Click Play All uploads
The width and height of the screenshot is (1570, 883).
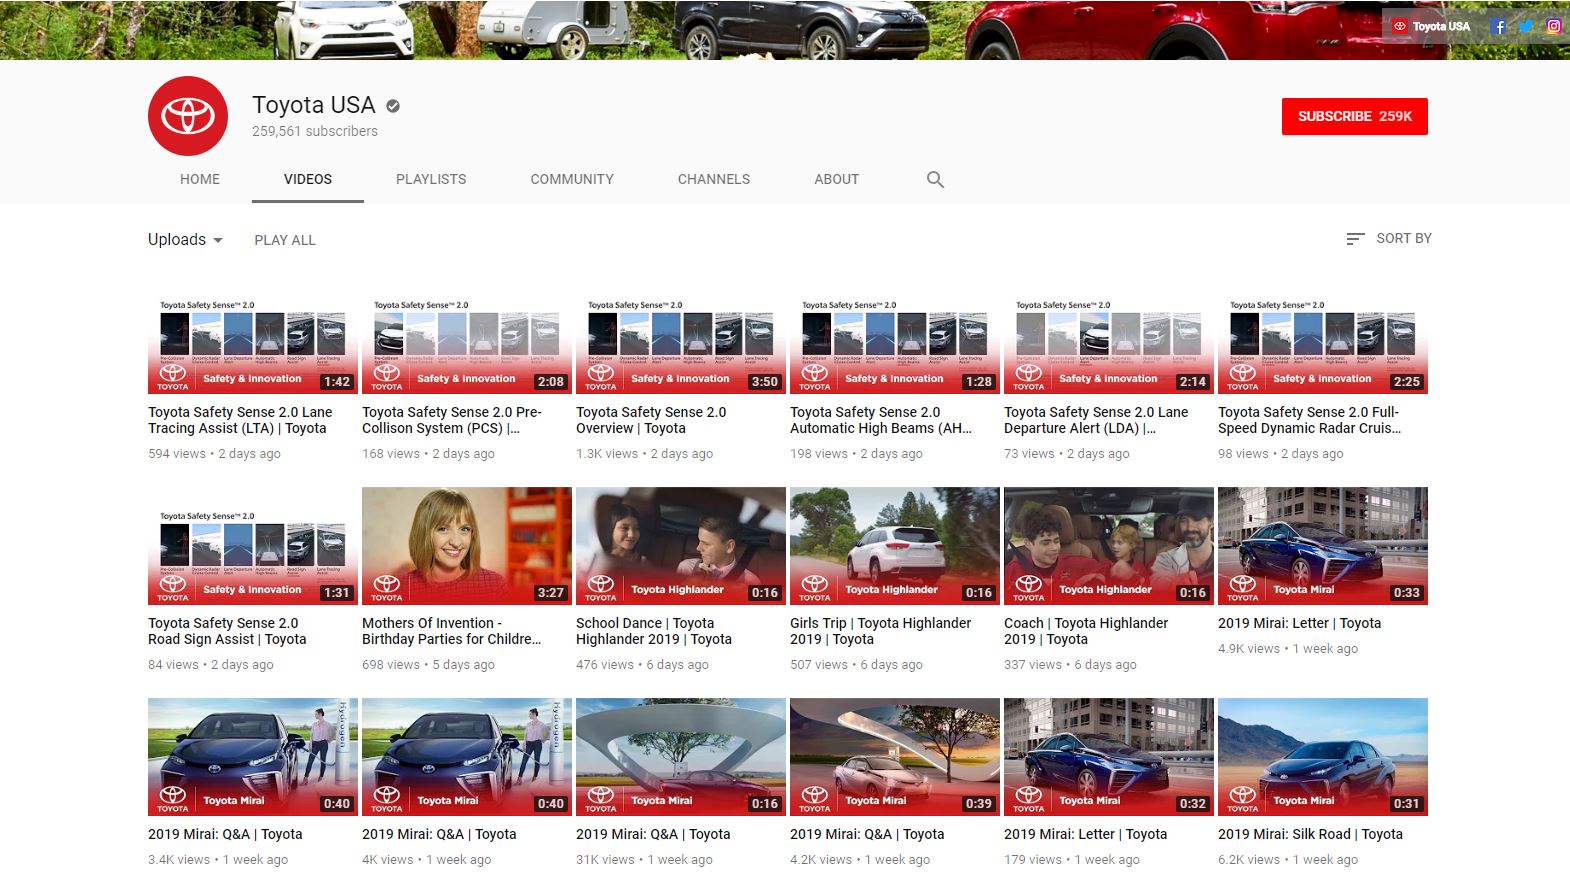285,240
